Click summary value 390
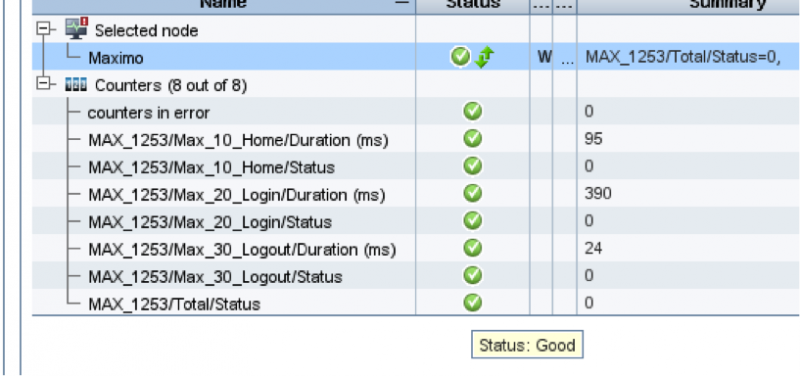The width and height of the screenshot is (800, 376). pyautogui.click(x=598, y=193)
